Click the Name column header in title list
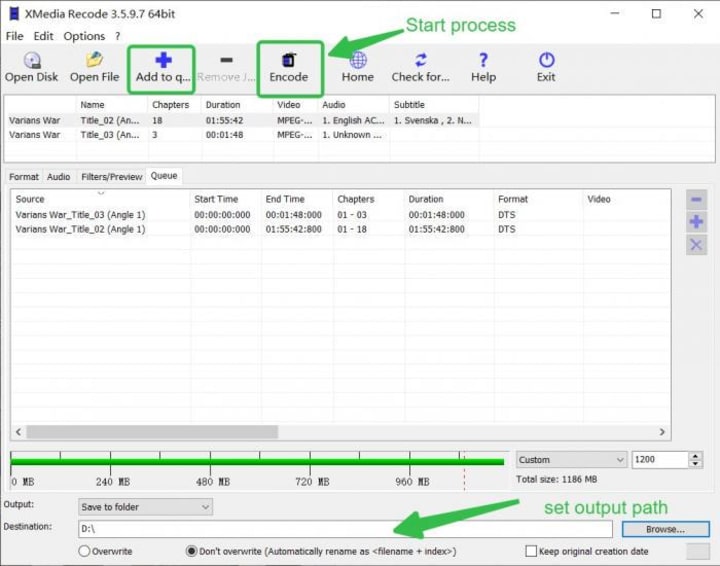Image resolution: width=720 pixels, height=566 pixels. coord(112,105)
